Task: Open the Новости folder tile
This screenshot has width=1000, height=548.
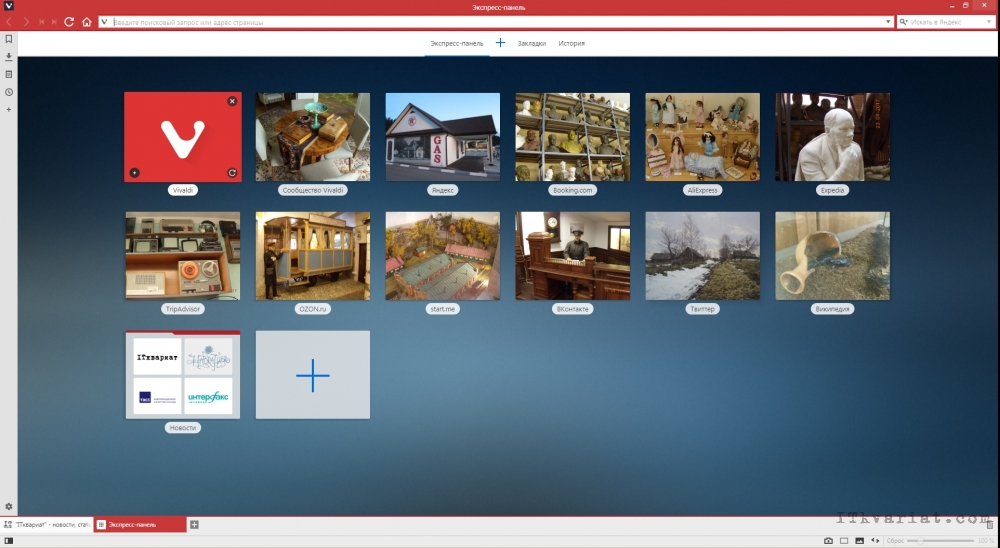Action: tap(183, 374)
